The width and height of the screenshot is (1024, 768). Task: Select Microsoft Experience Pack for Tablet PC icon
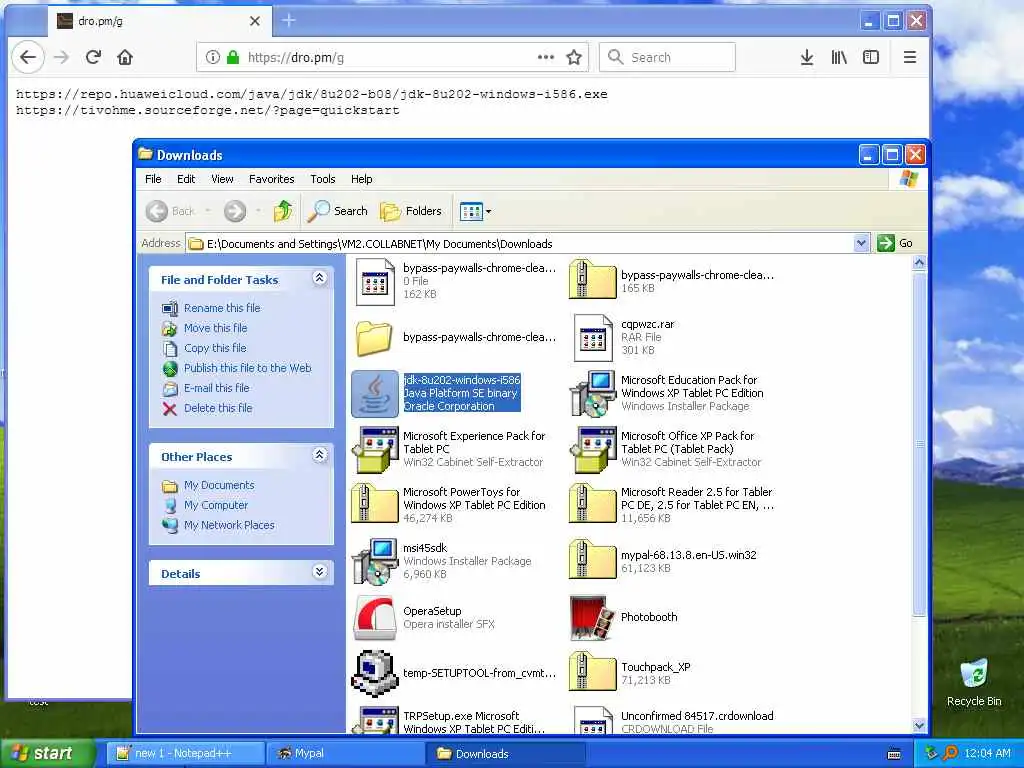375,449
